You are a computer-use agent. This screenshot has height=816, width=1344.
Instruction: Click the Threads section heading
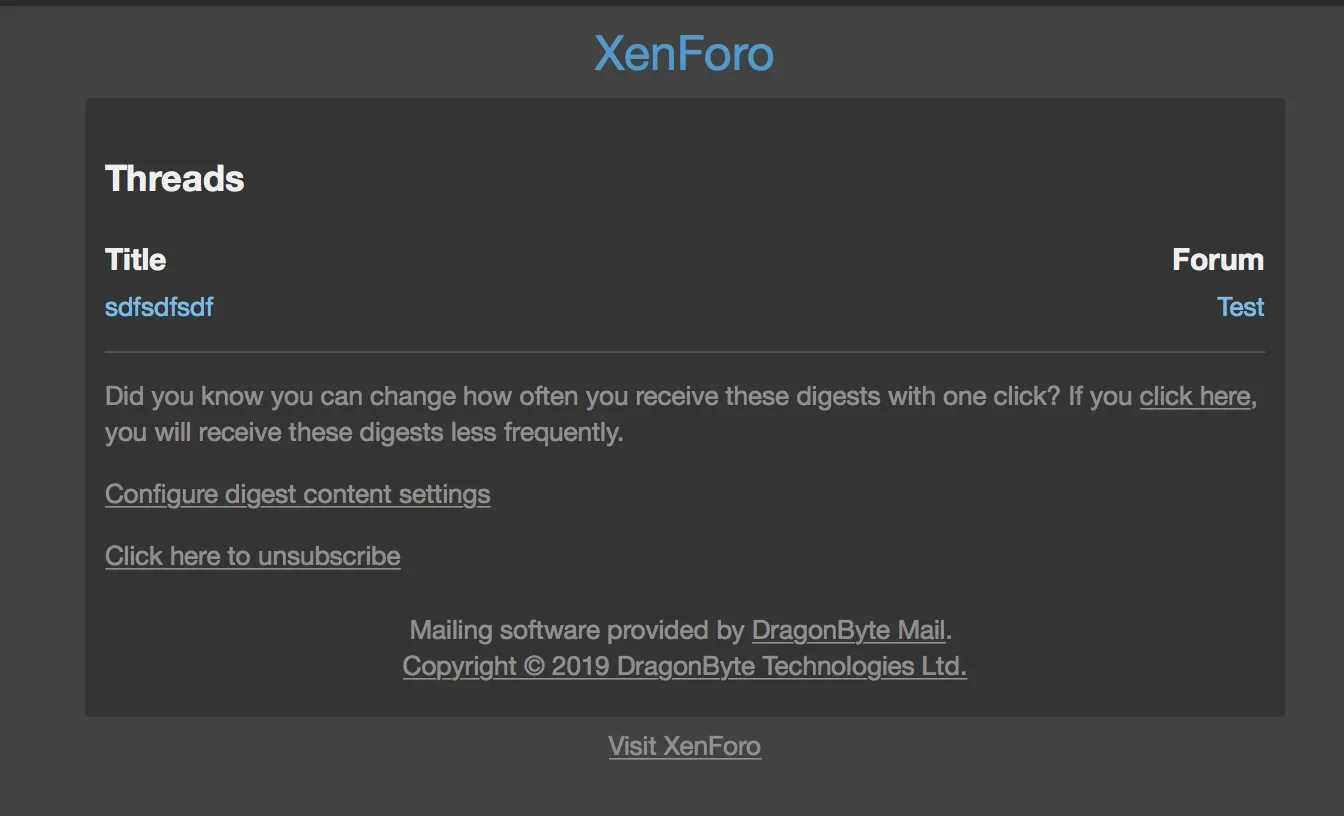click(175, 178)
